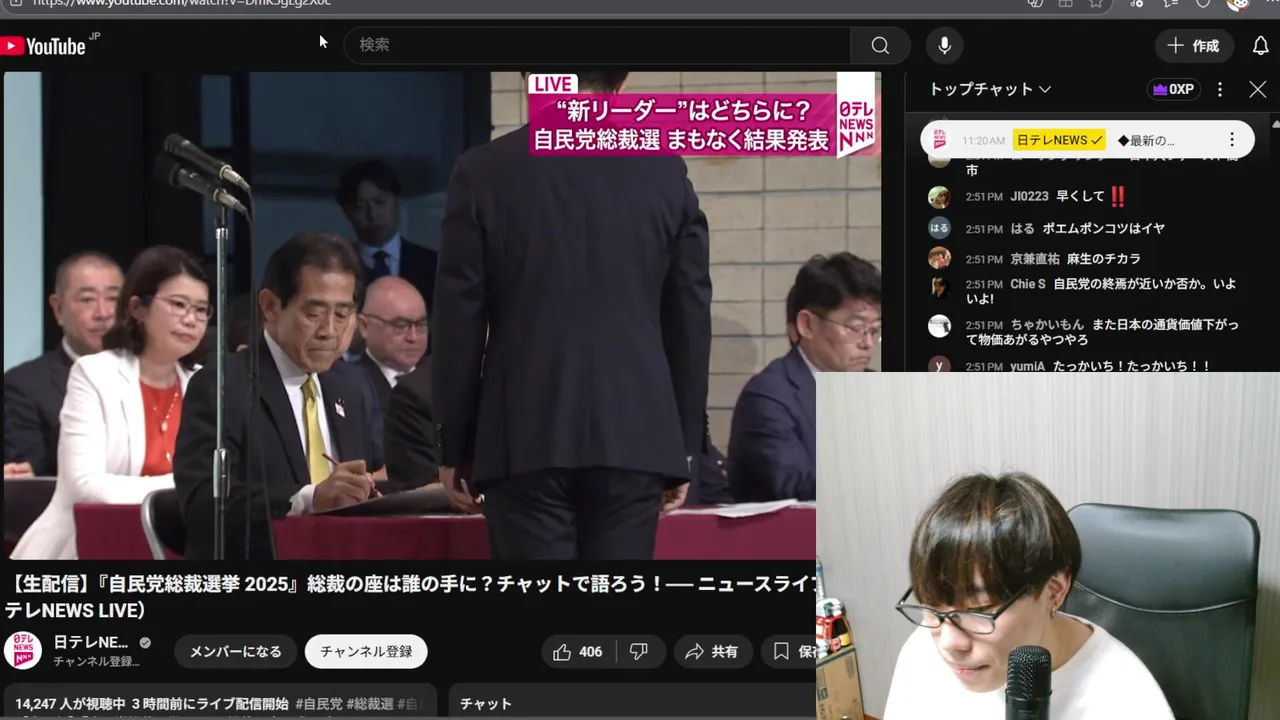The width and height of the screenshot is (1280, 720).
Task: Click the メンバーになる join button
Action: point(236,652)
